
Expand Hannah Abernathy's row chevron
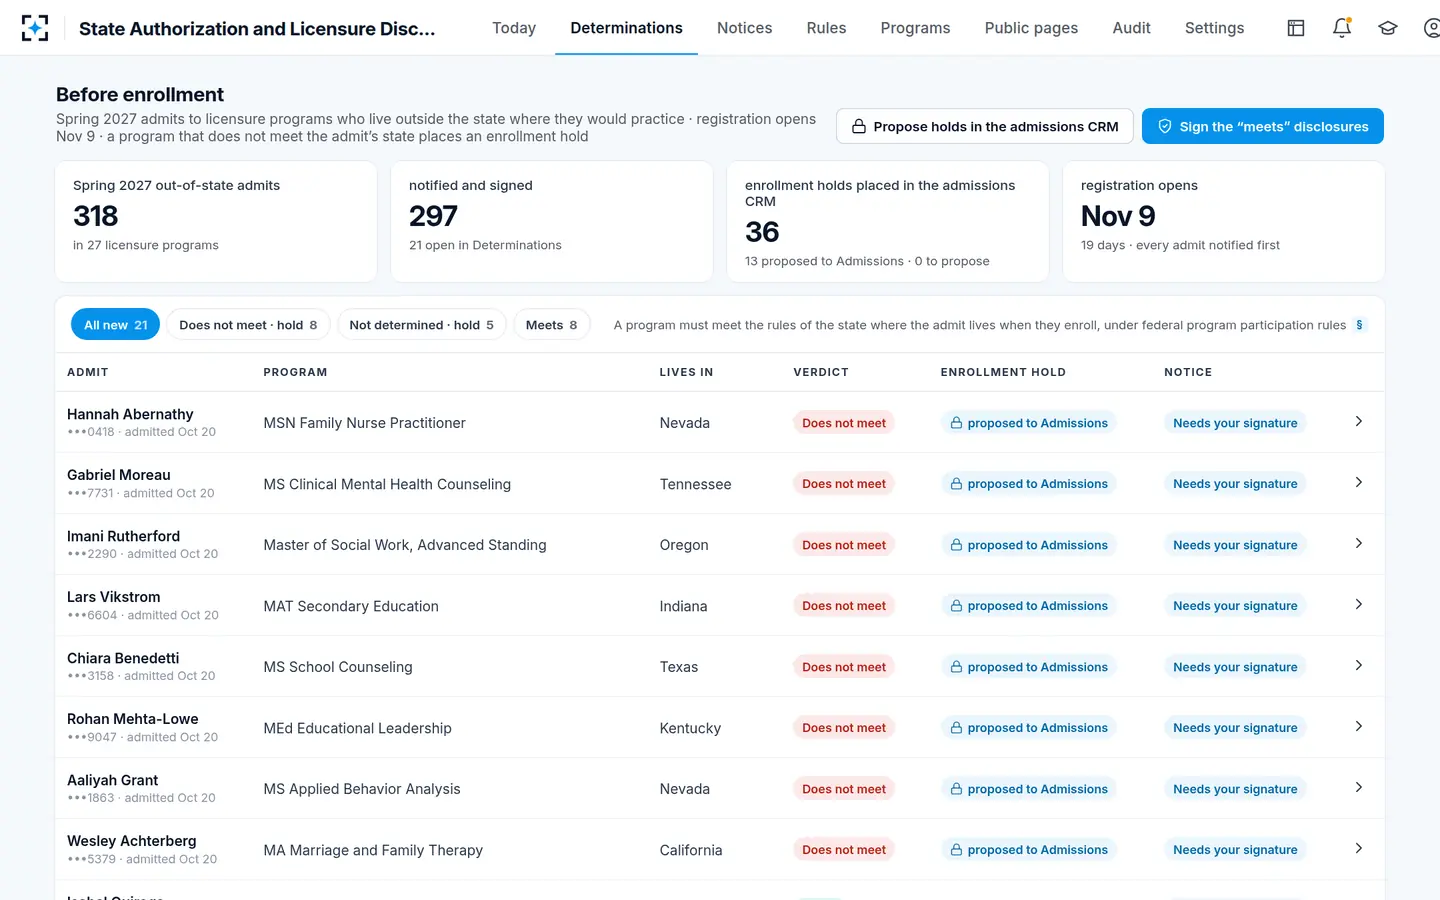[x=1358, y=422]
